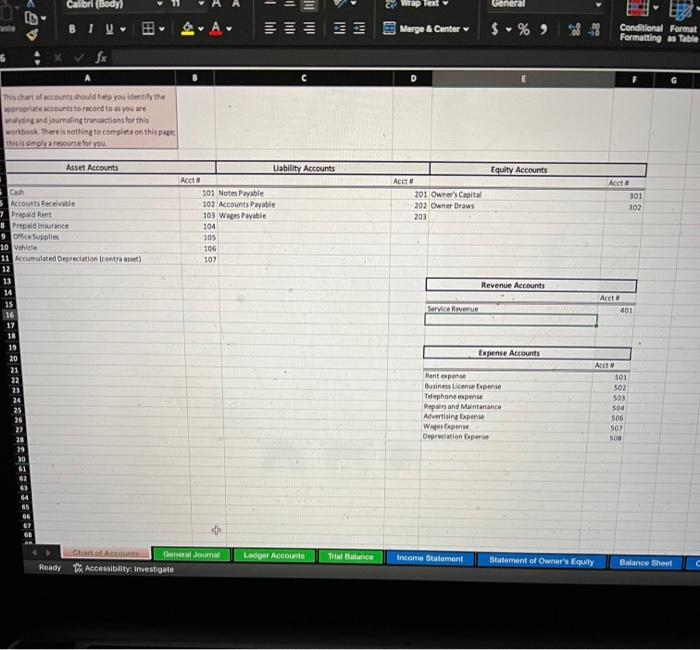Confirm formula entry checkmark
This screenshot has width=700, height=650.
click(x=79, y=58)
